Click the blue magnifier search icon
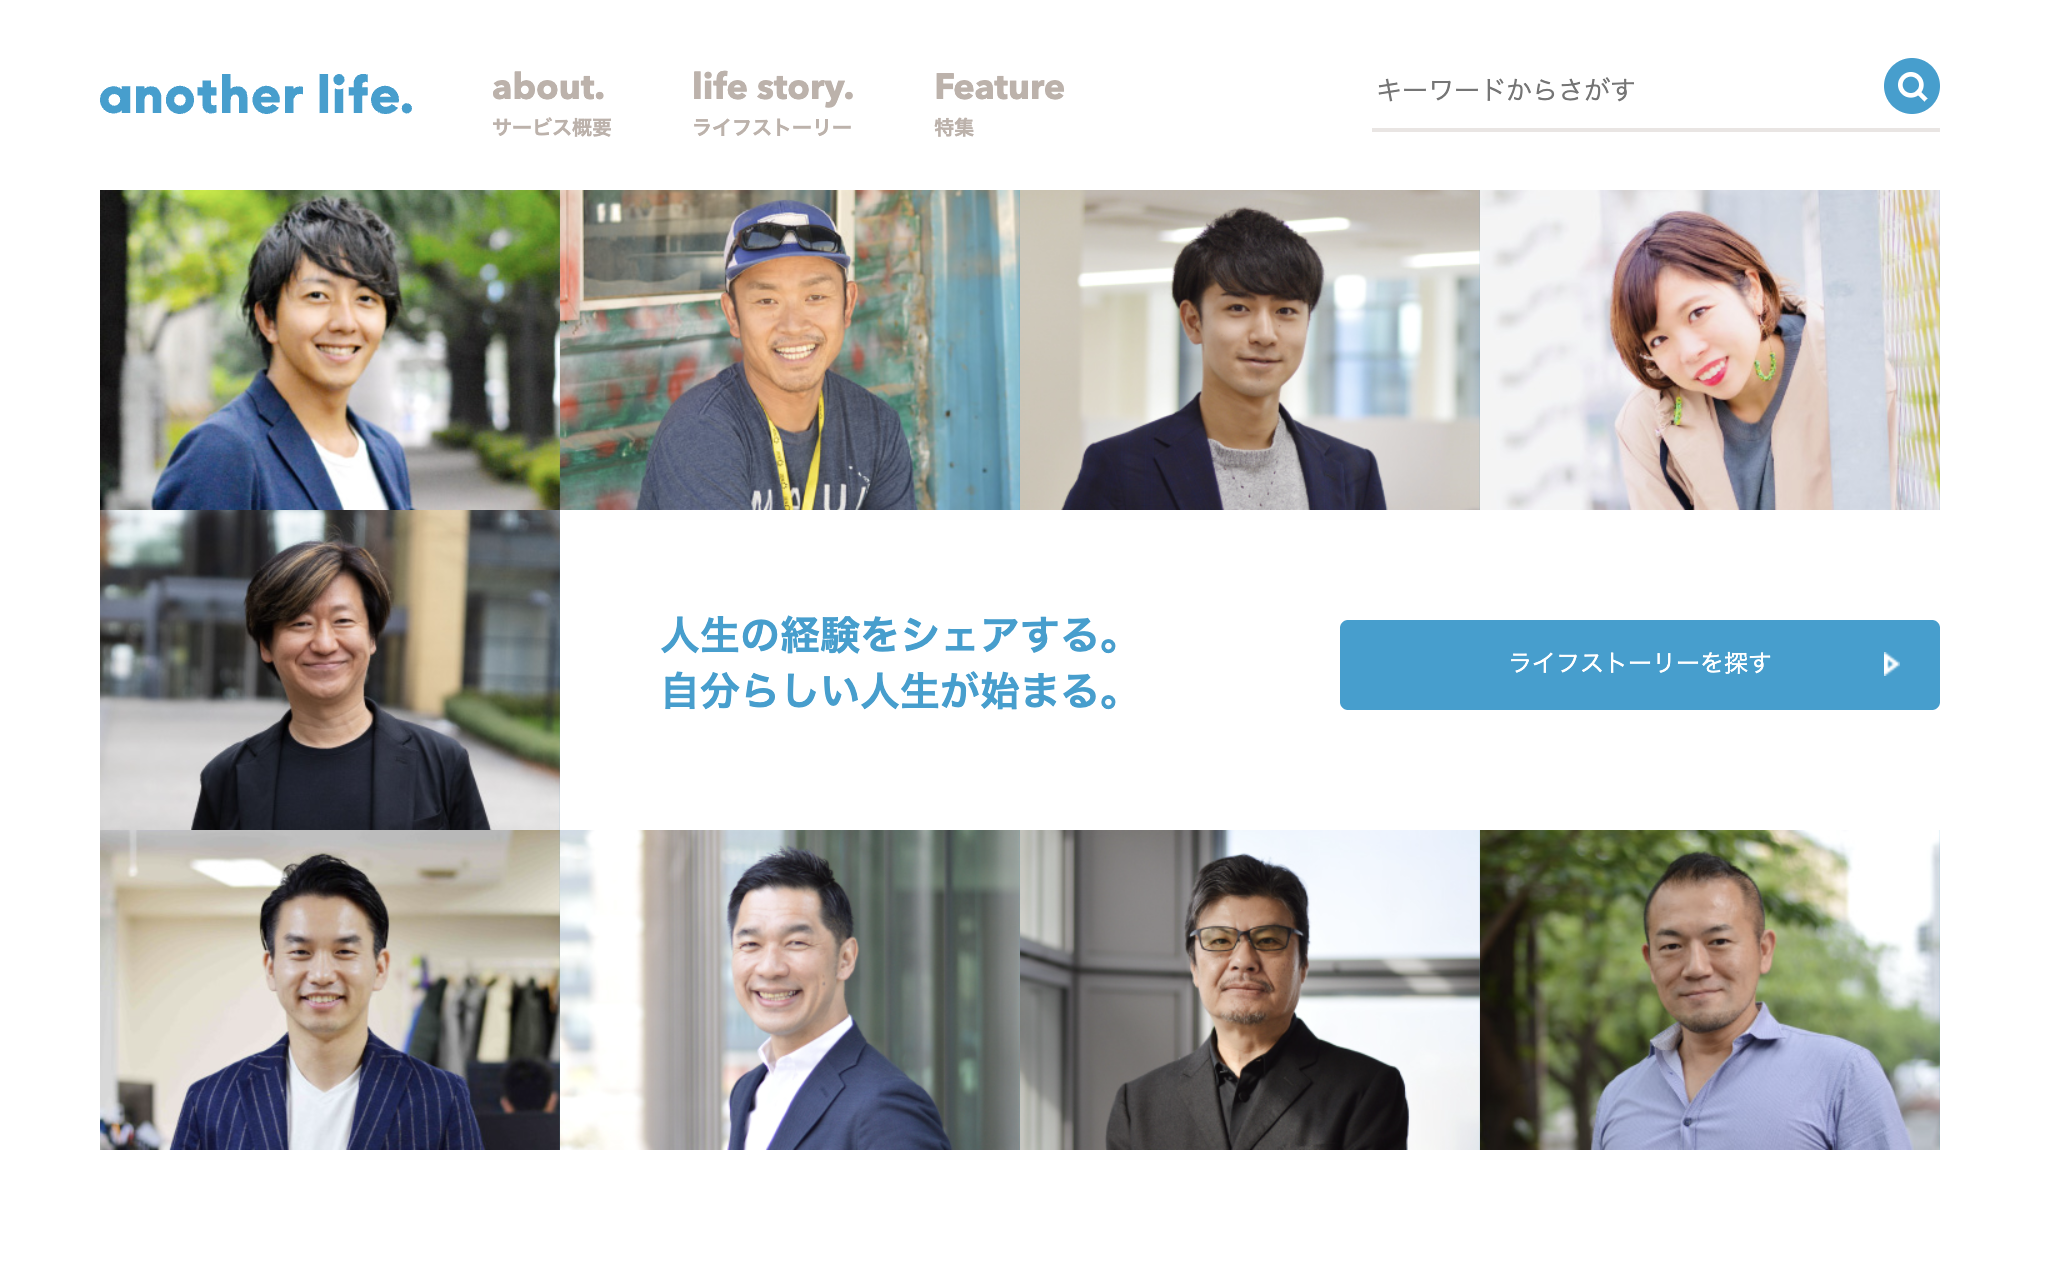The height and width of the screenshot is (1270, 2052). tap(1911, 86)
